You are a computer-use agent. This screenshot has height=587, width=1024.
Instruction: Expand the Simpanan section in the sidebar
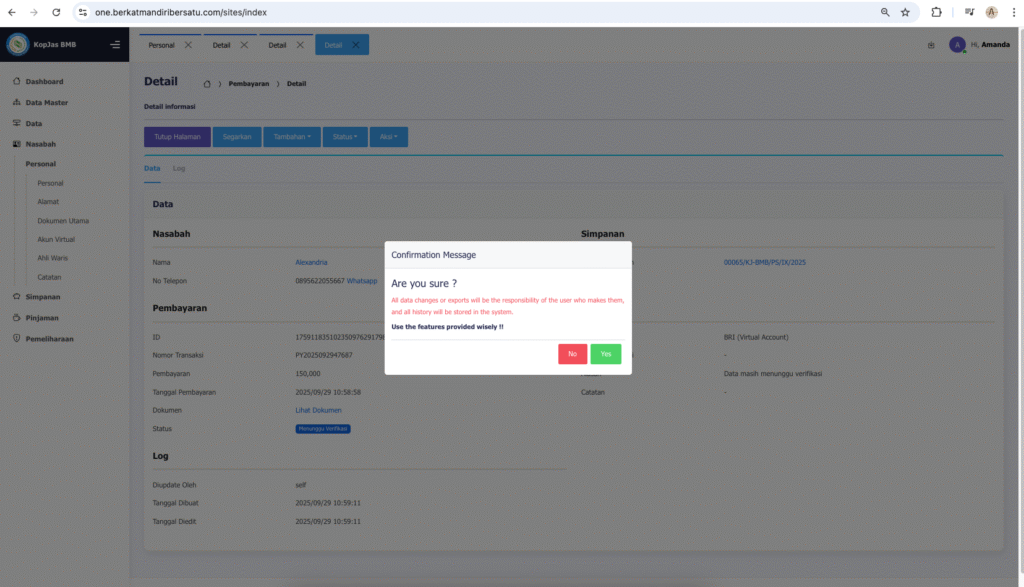click(x=43, y=297)
